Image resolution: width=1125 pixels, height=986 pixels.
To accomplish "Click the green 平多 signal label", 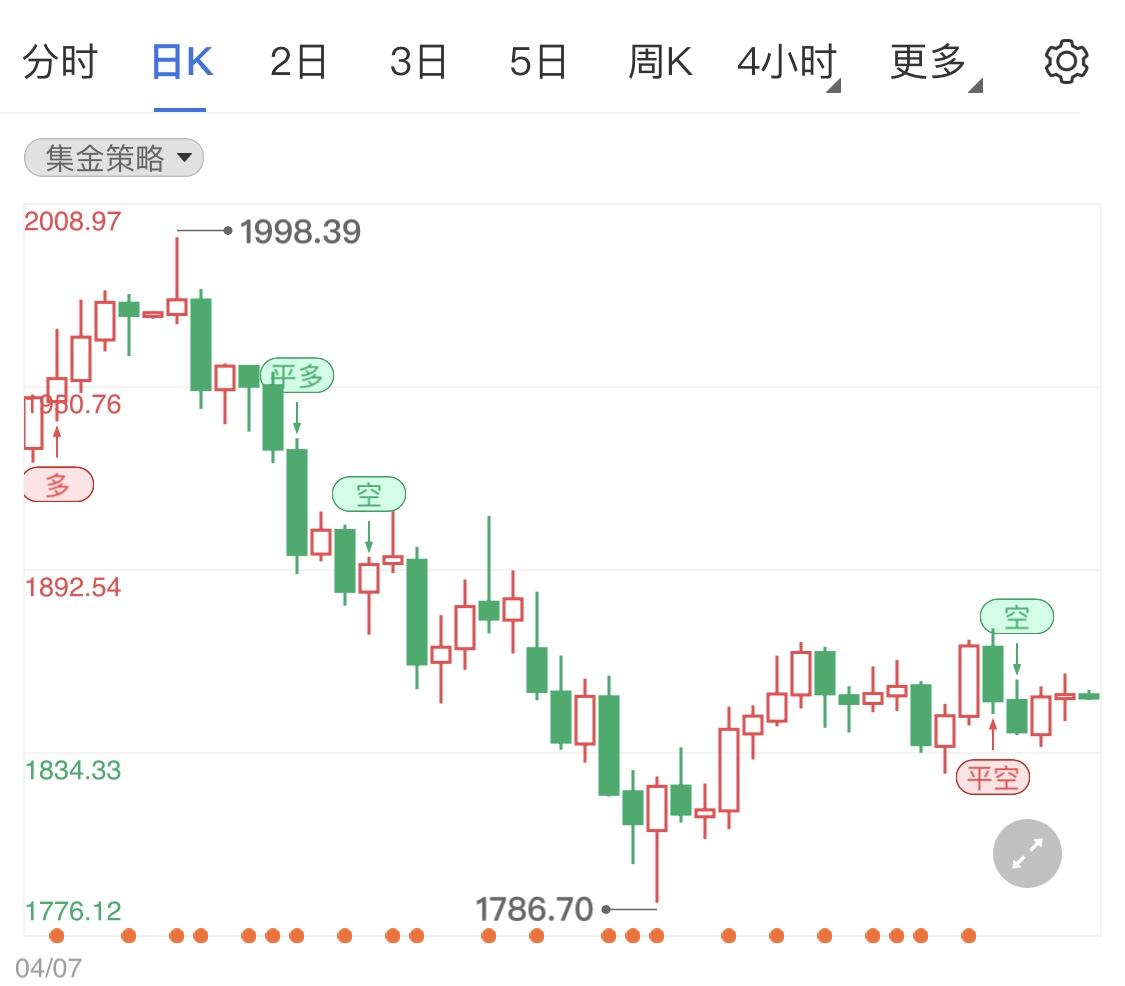I will 297,375.
